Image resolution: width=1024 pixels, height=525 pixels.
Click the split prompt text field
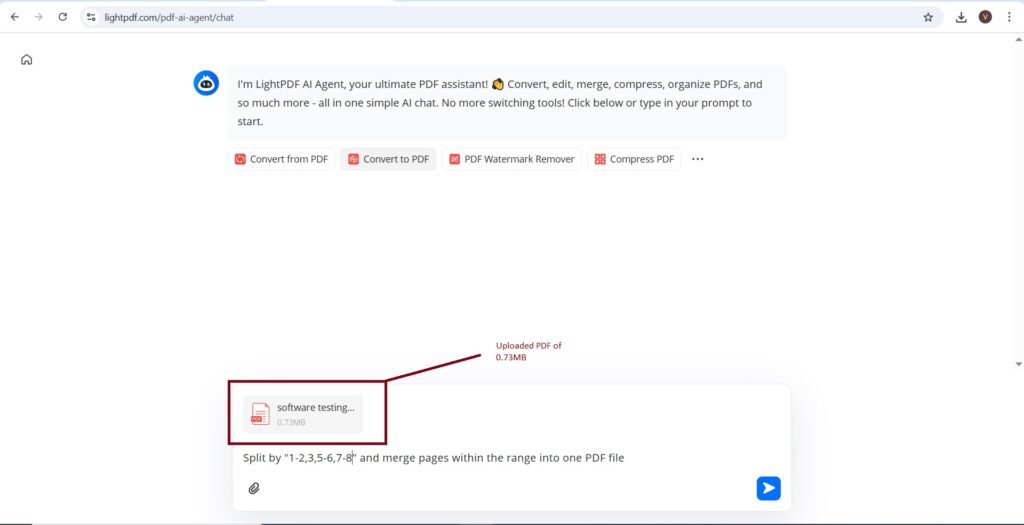coord(500,458)
